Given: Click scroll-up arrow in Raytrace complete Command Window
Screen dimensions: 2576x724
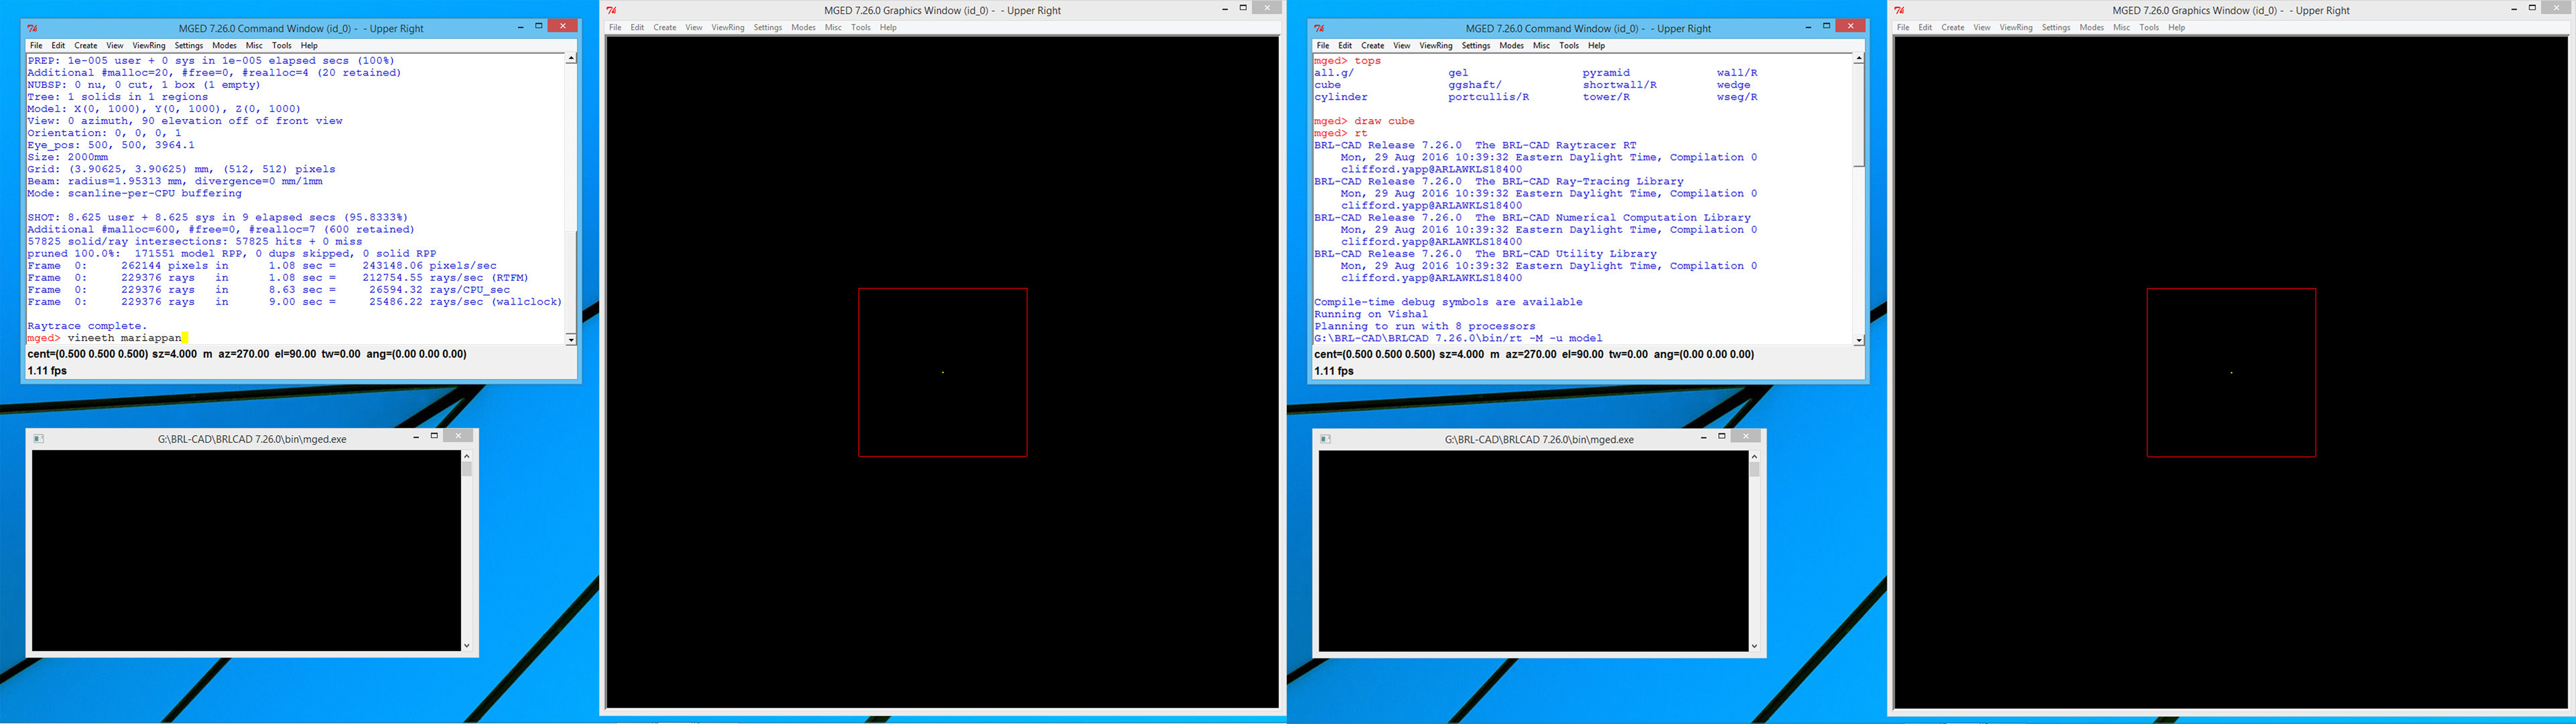Looking at the screenshot, I should pos(571,58).
